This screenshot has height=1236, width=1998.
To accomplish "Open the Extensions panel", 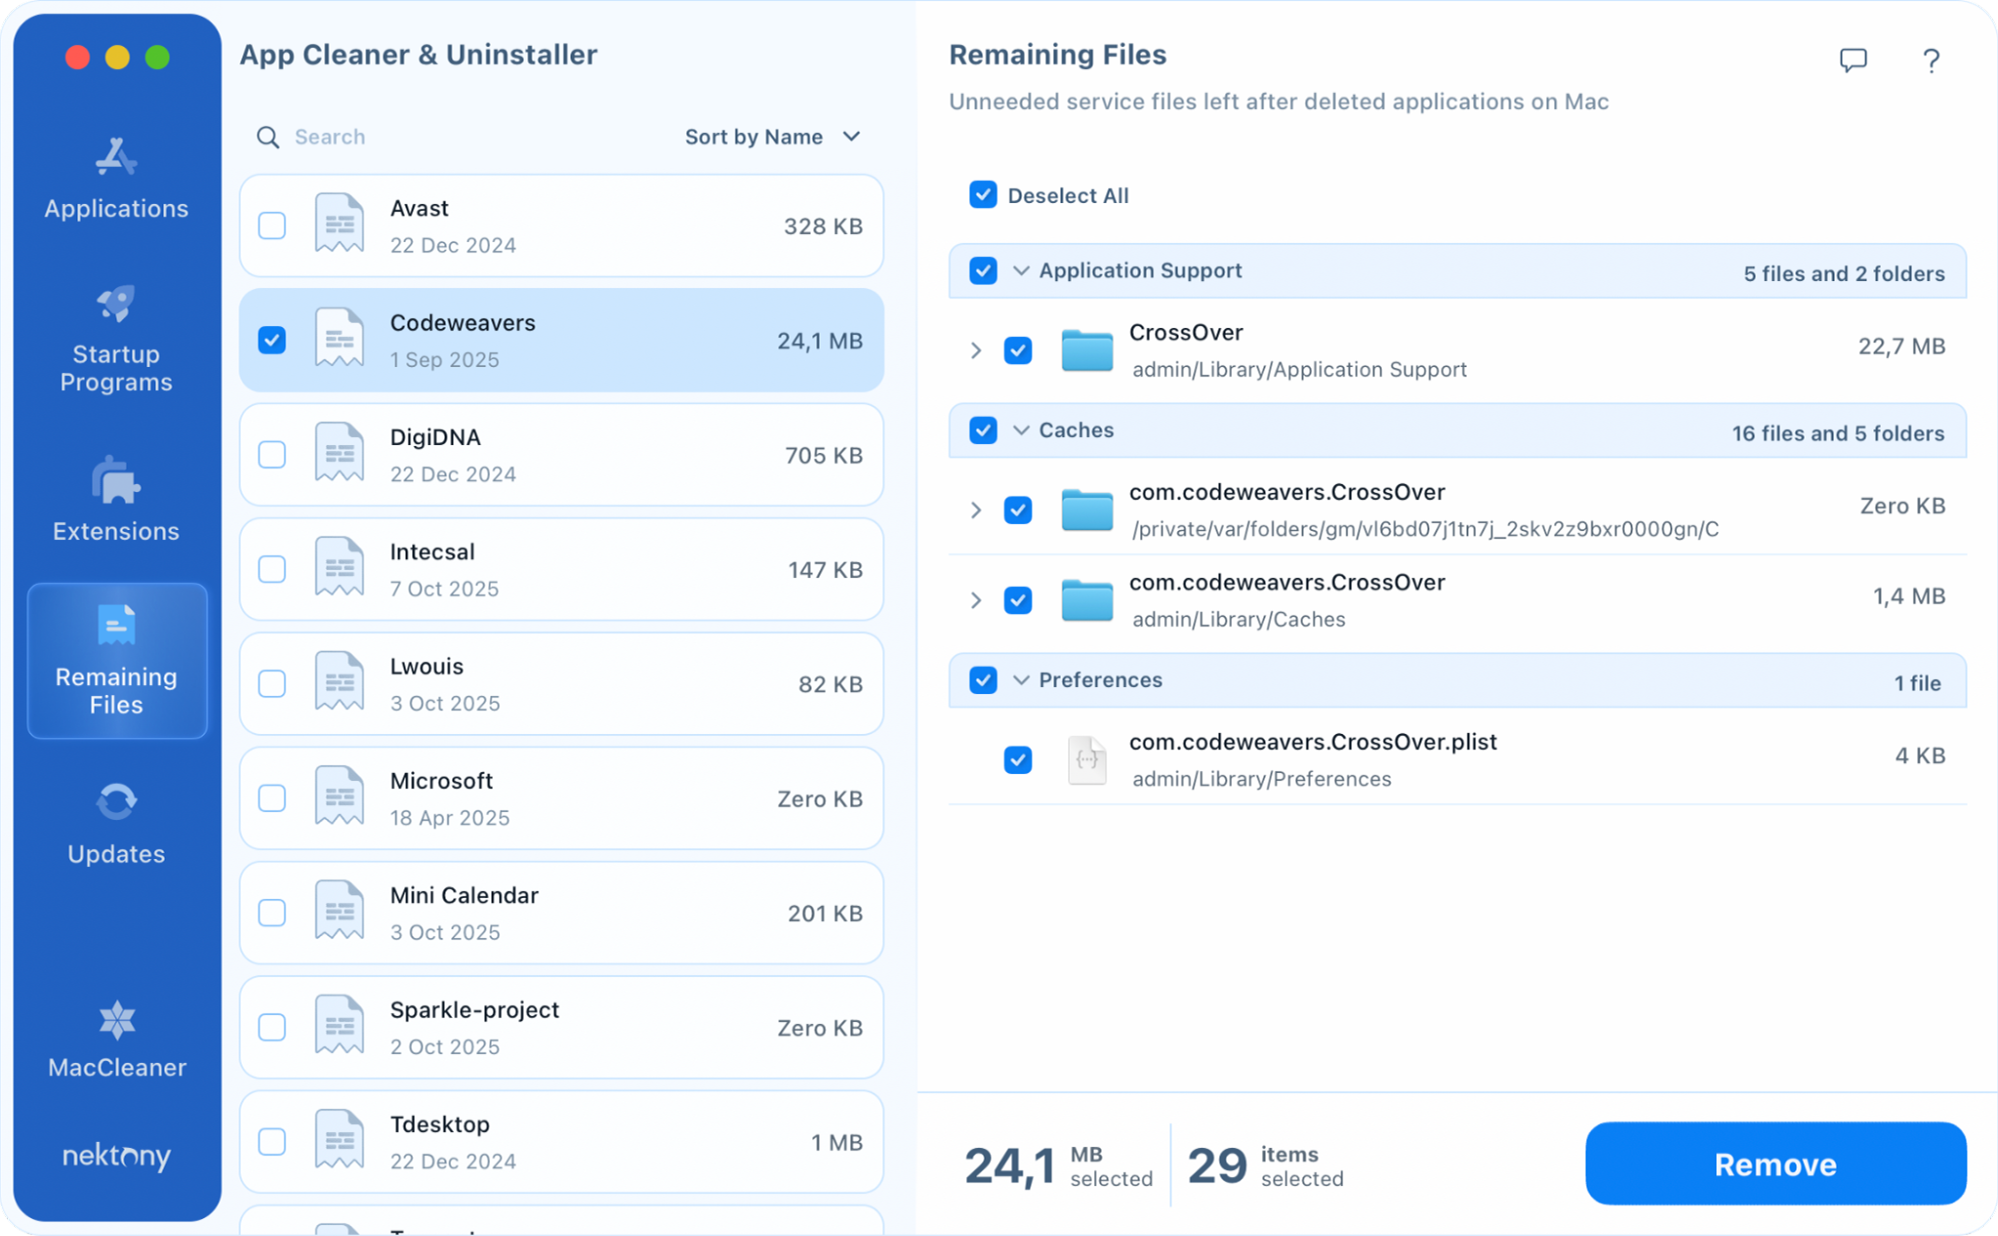I will [116, 500].
